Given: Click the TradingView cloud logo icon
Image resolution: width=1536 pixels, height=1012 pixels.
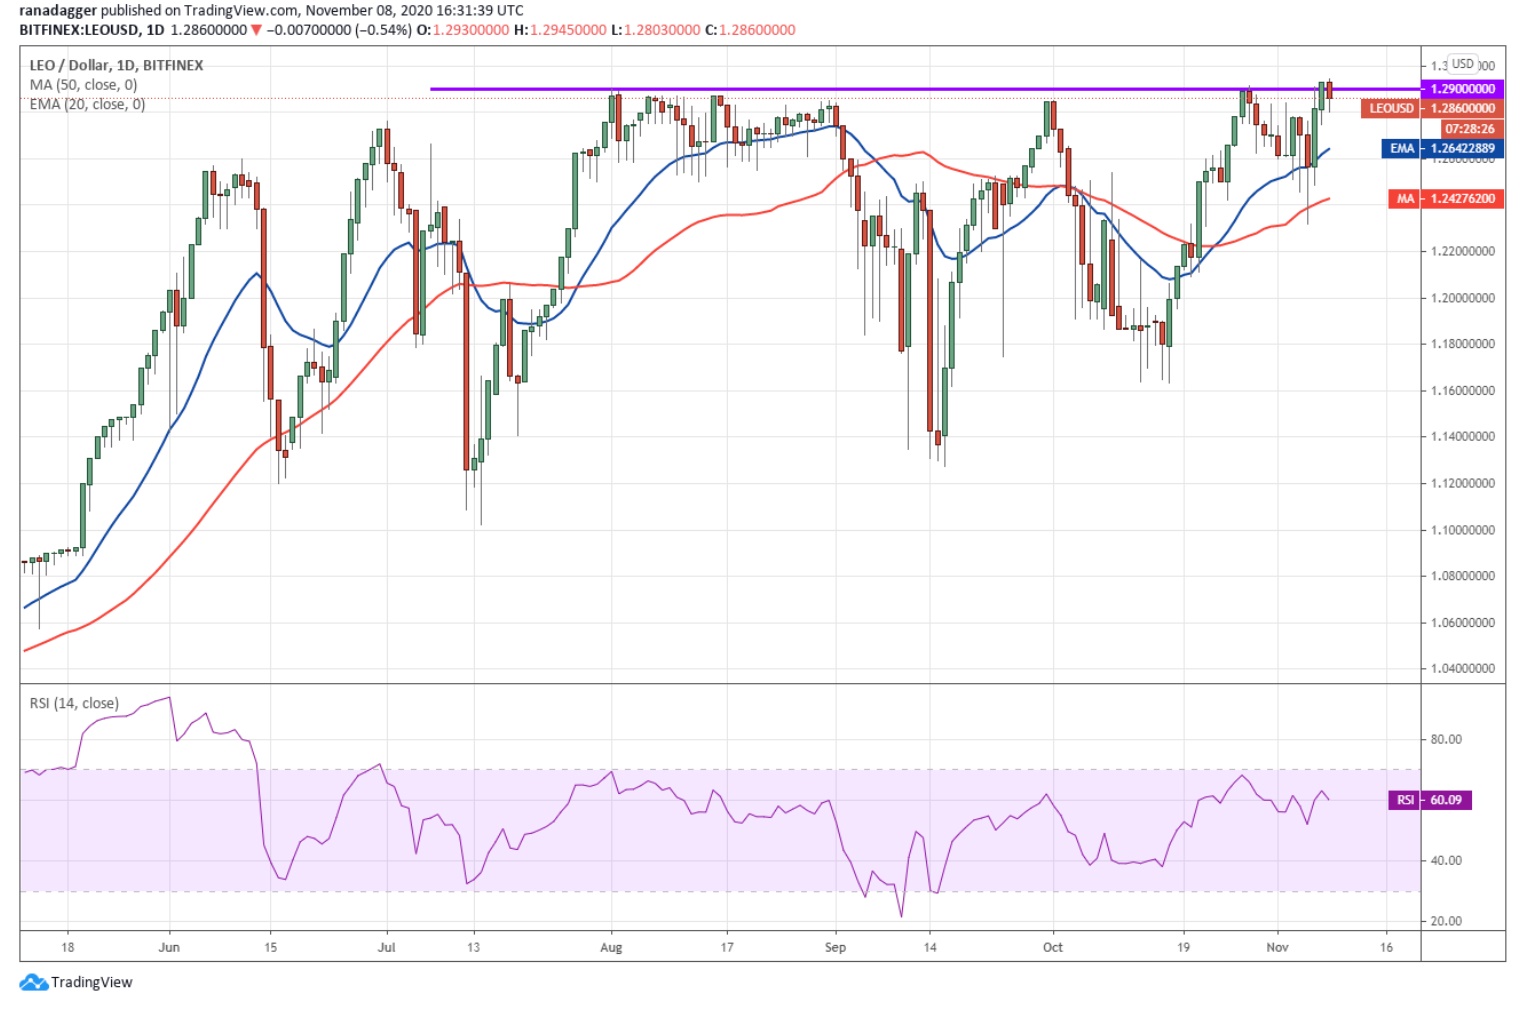Looking at the screenshot, I should click(x=34, y=982).
